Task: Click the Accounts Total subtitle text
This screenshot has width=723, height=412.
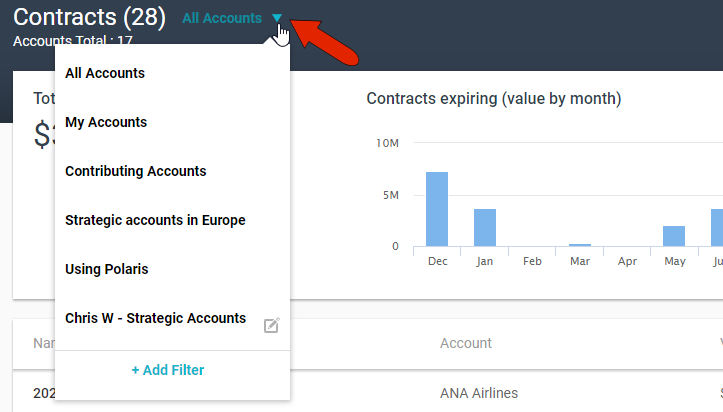Action: pyautogui.click(x=73, y=42)
